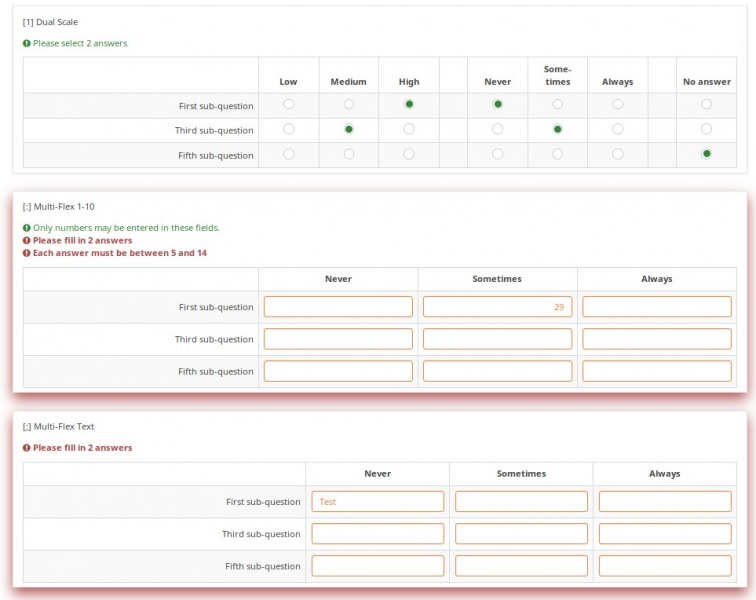
Task: Click Sometimes field for Fifth sub-question in Multi-Flex 1-10
Action: [497, 371]
